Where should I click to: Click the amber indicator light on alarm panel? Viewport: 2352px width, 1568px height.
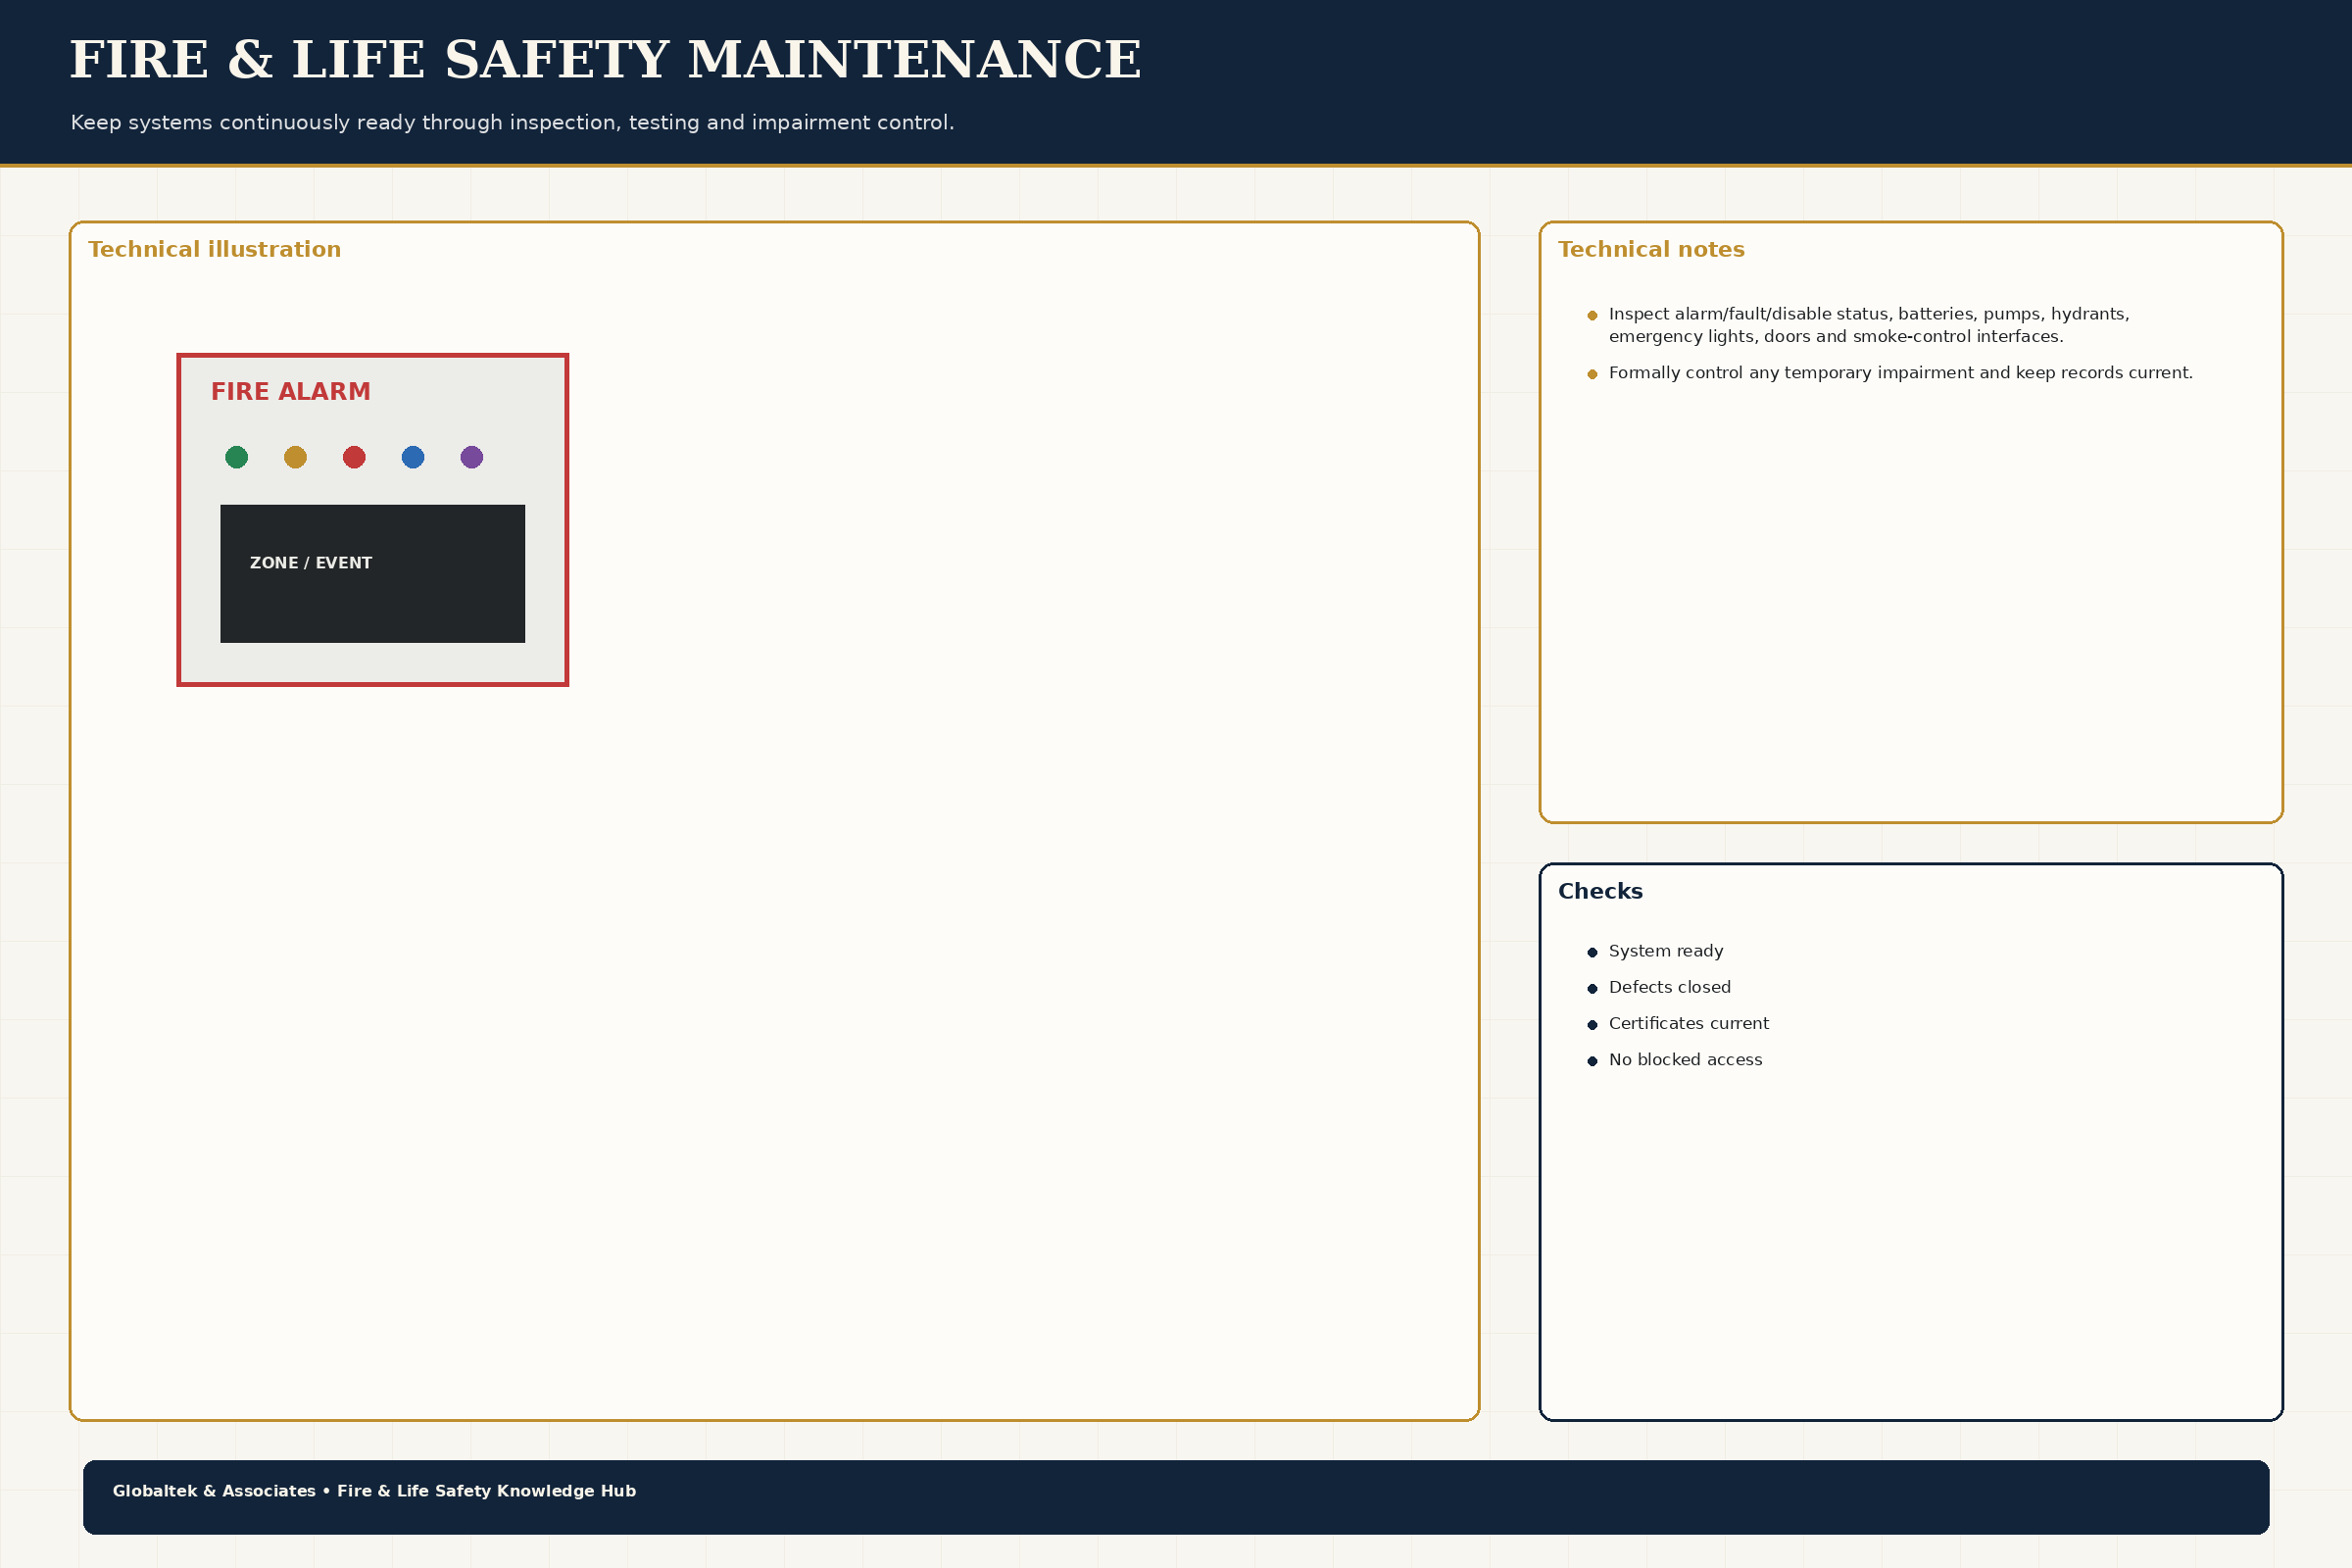(x=295, y=457)
